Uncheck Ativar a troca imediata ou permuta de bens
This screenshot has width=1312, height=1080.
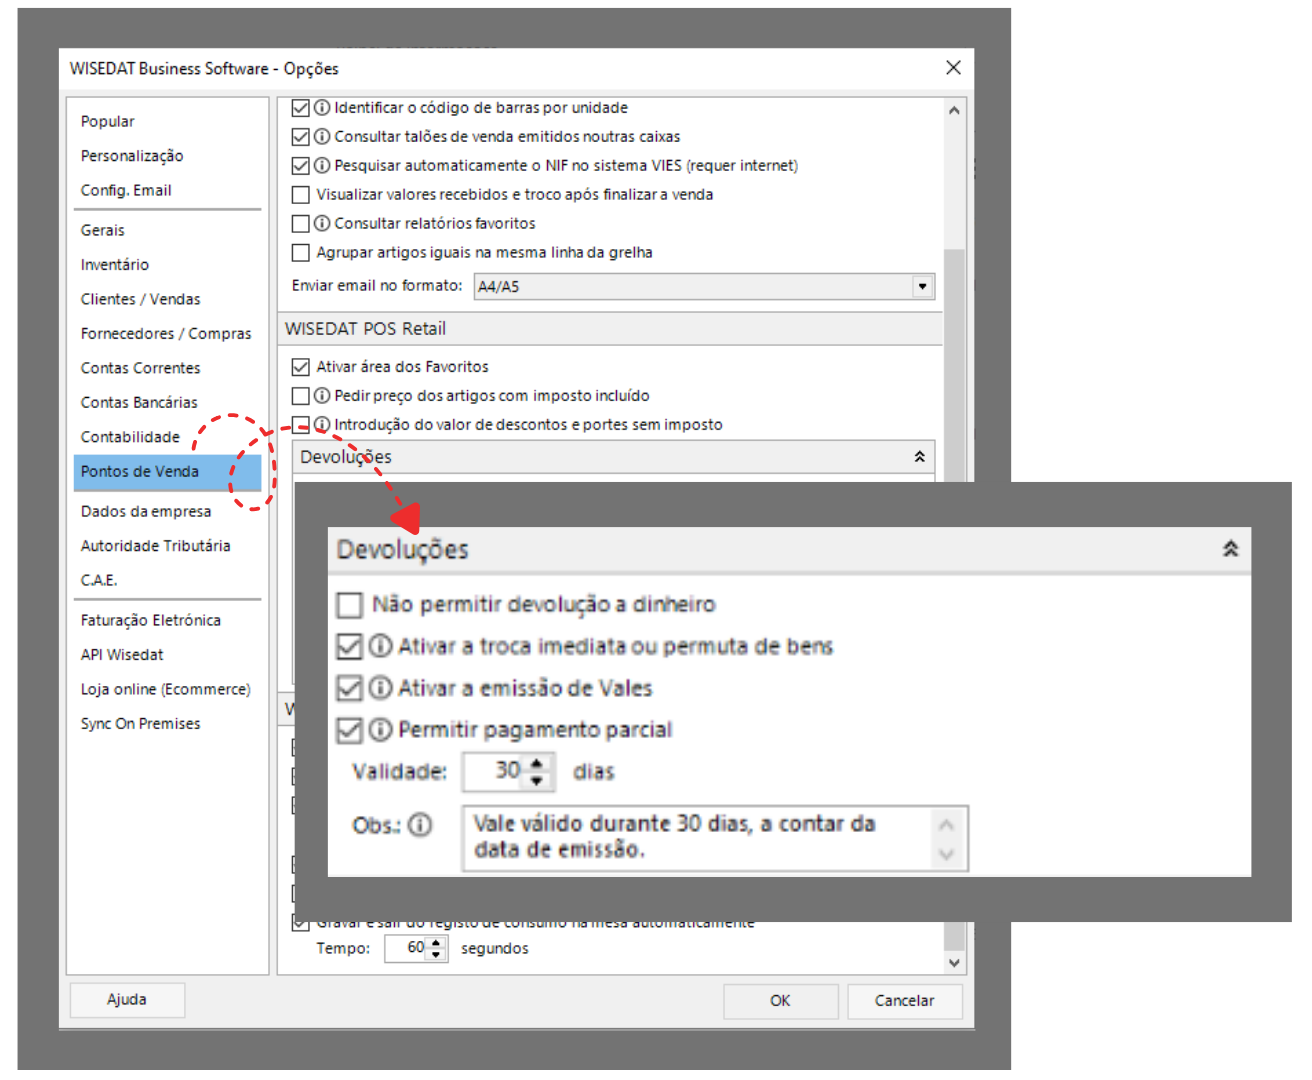click(349, 647)
